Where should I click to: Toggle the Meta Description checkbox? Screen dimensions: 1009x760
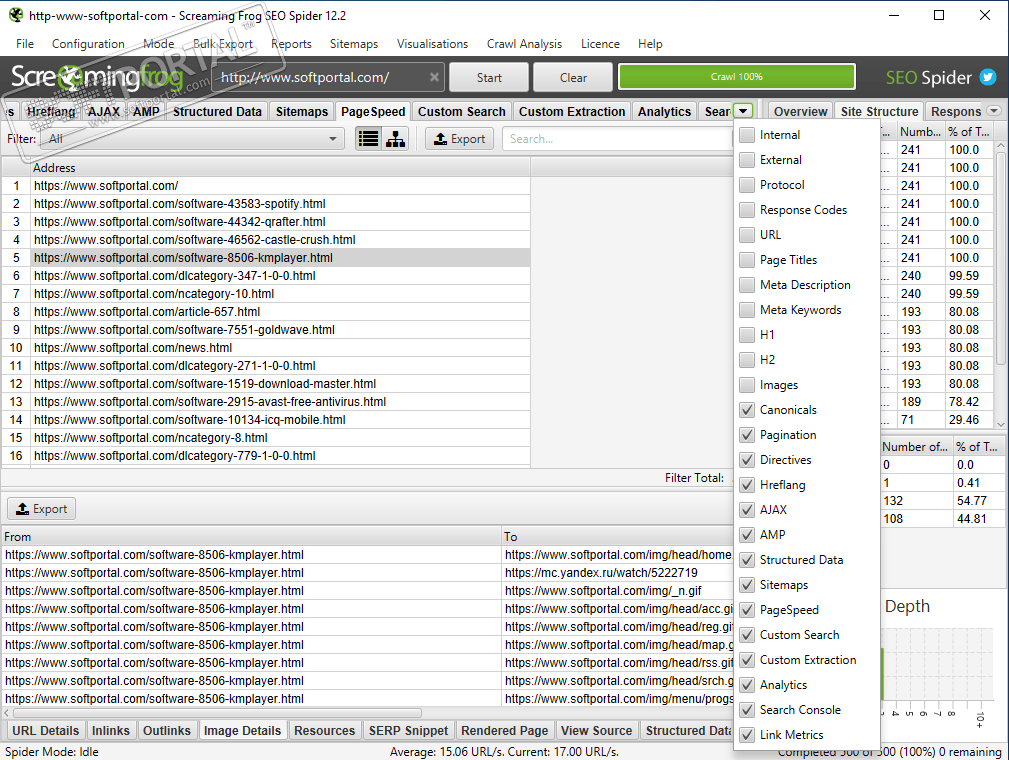click(x=746, y=285)
